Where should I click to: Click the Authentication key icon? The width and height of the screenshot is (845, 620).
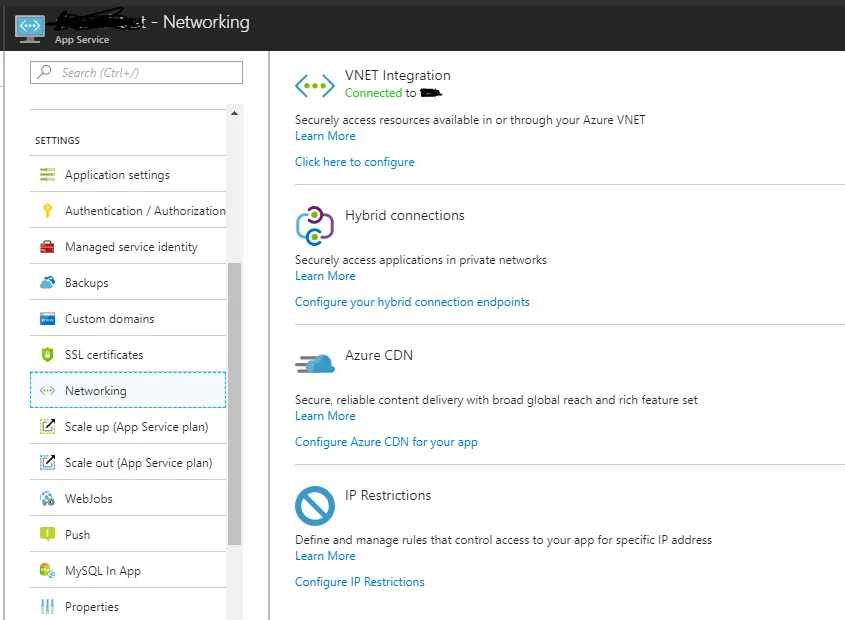47,211
